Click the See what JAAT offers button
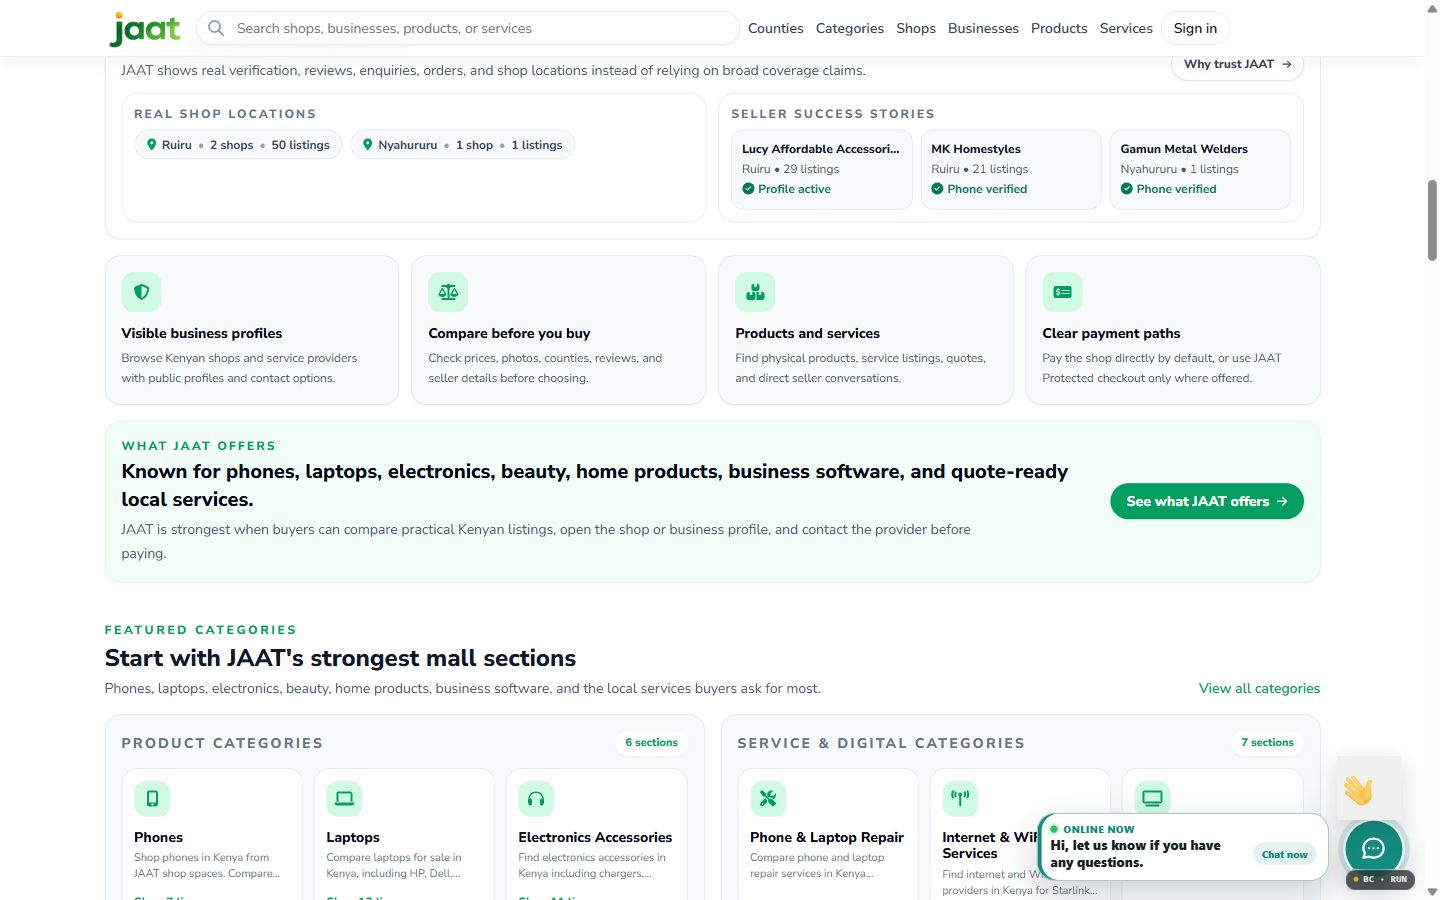 [x=1207, y=501]
